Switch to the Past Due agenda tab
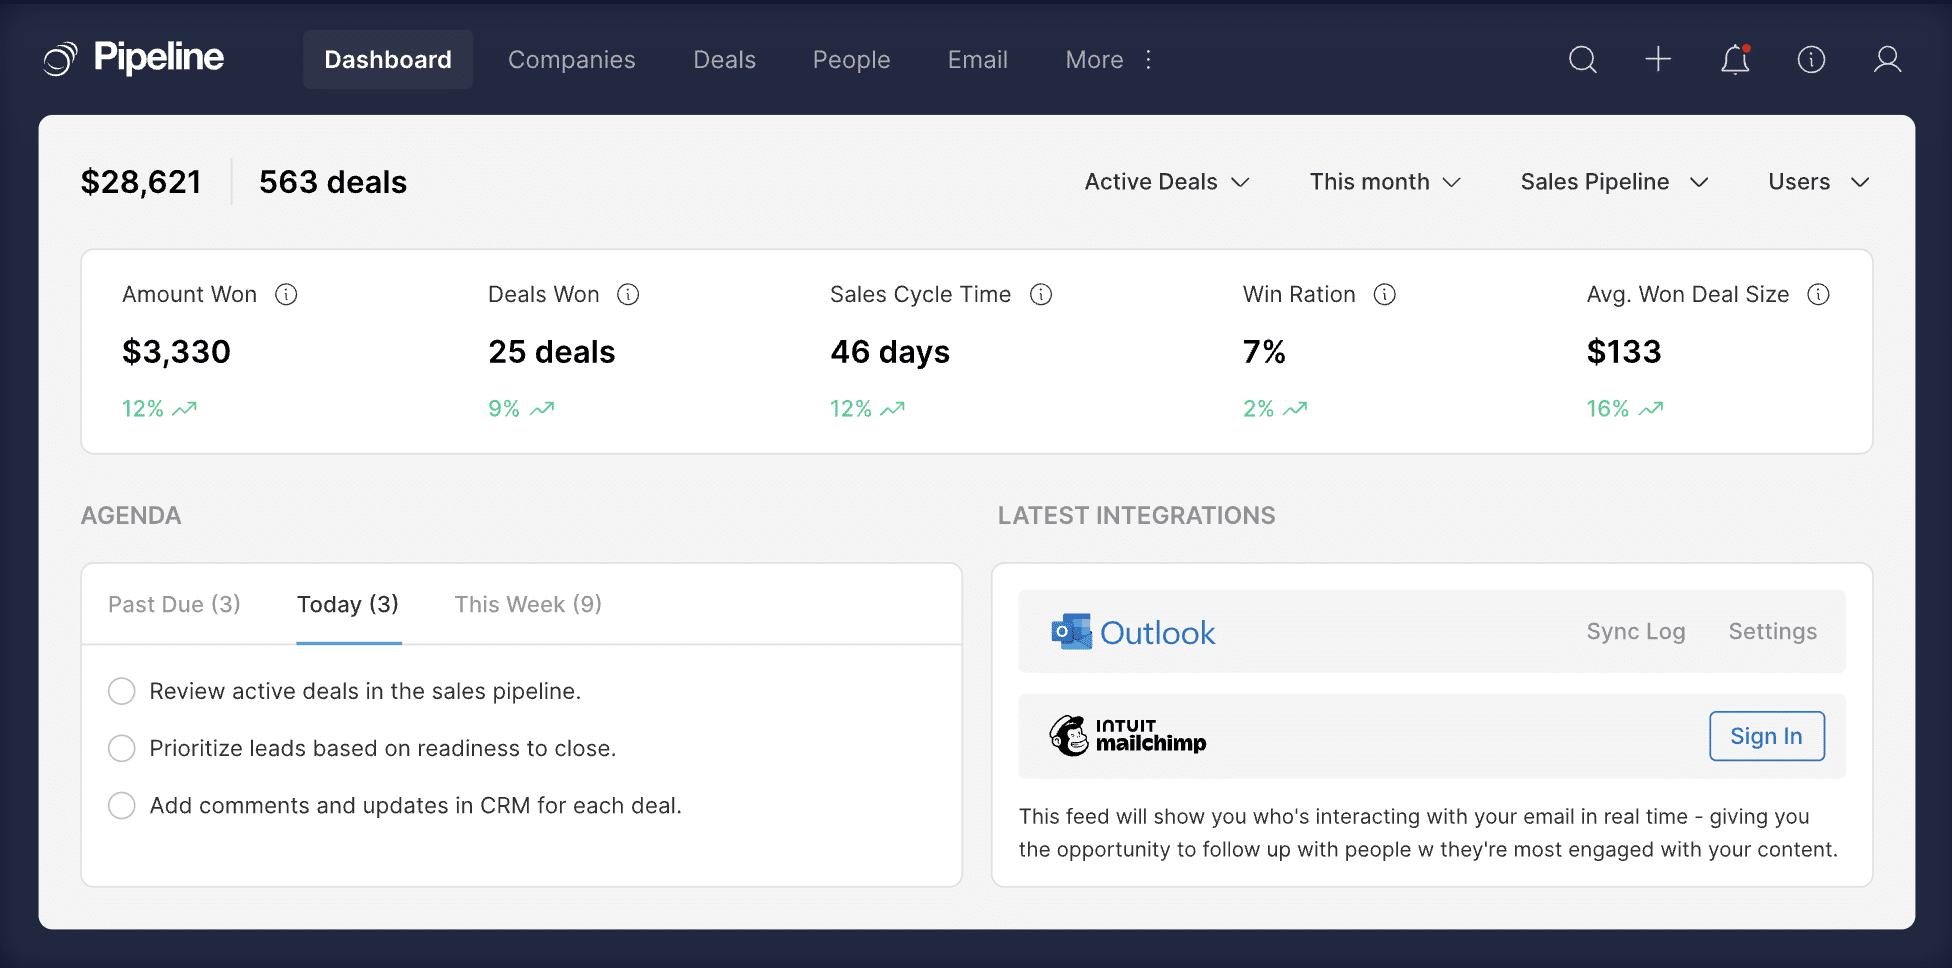Screen dimensions: 1952x968 tap(174, 604)
